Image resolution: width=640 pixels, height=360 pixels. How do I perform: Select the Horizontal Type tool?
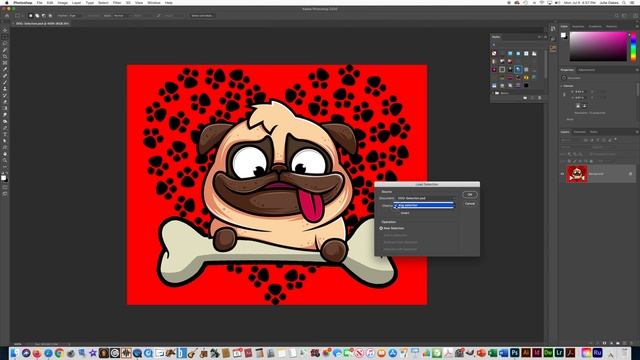pyautogui.click(x=4, y=134)
